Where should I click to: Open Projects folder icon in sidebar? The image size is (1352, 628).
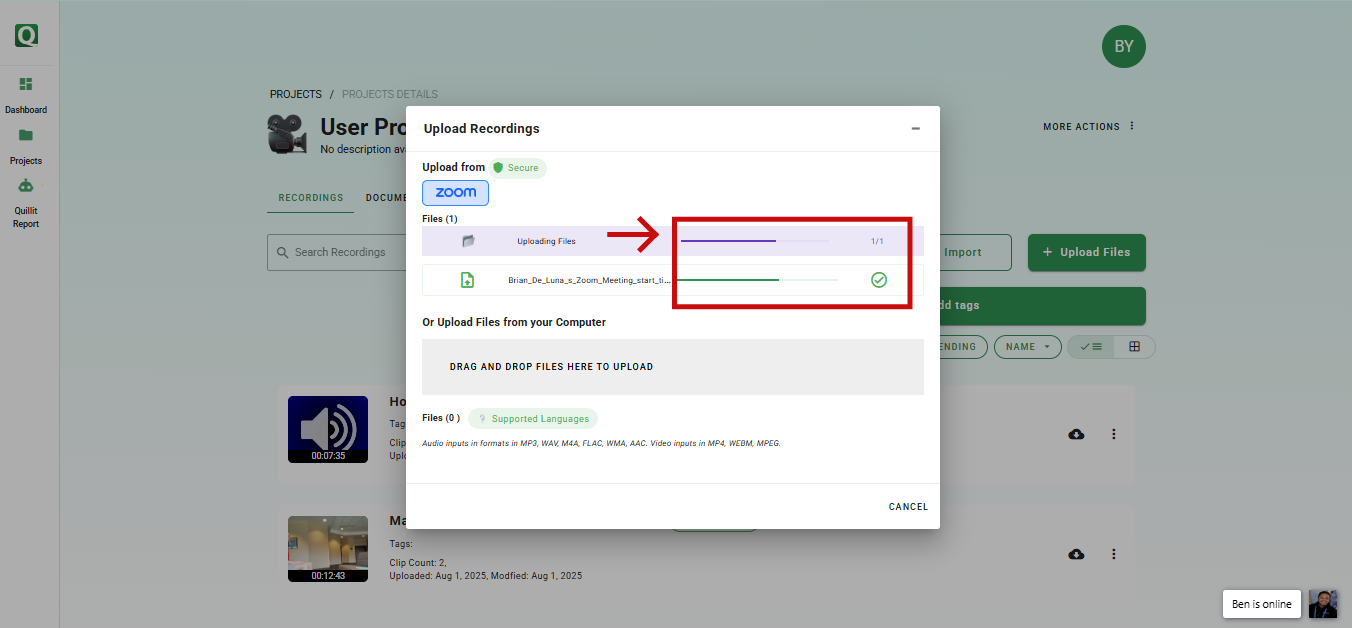coord(26,136)
